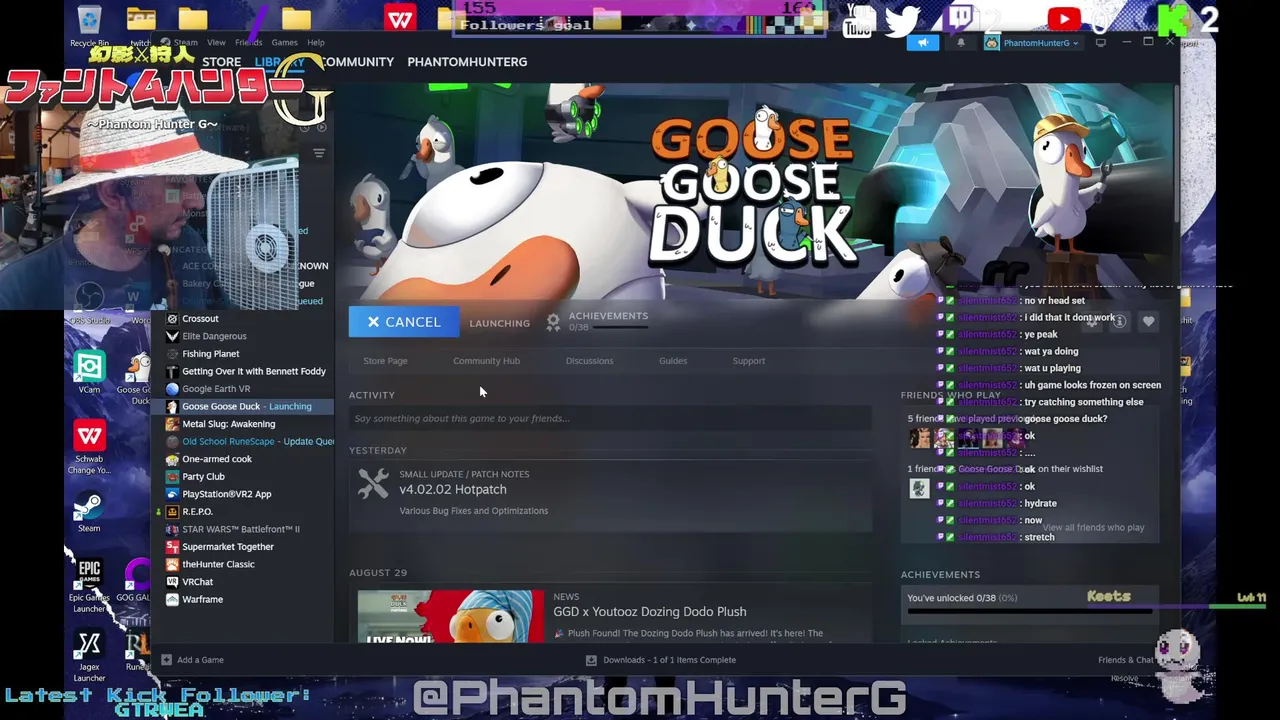This screenshot has height=720, width=1280.
Task: Launch the Steam desktop shortcut
Action: pos(89,512)
